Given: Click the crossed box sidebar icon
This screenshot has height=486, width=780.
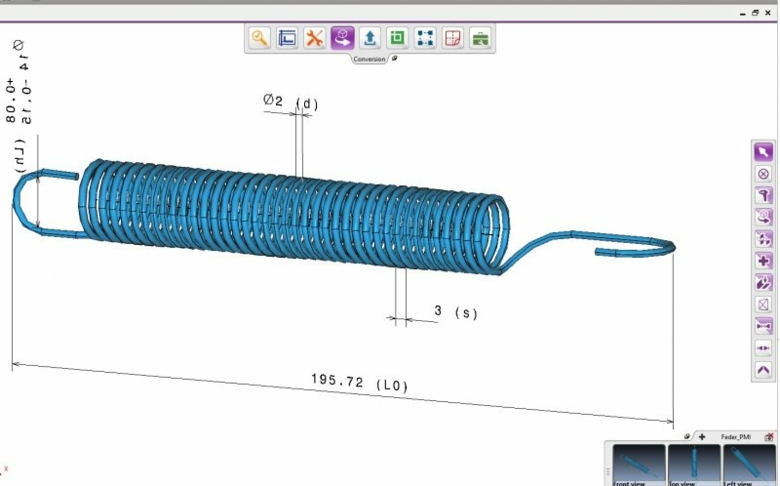Looking at the screenshot, I should (764, 304).
